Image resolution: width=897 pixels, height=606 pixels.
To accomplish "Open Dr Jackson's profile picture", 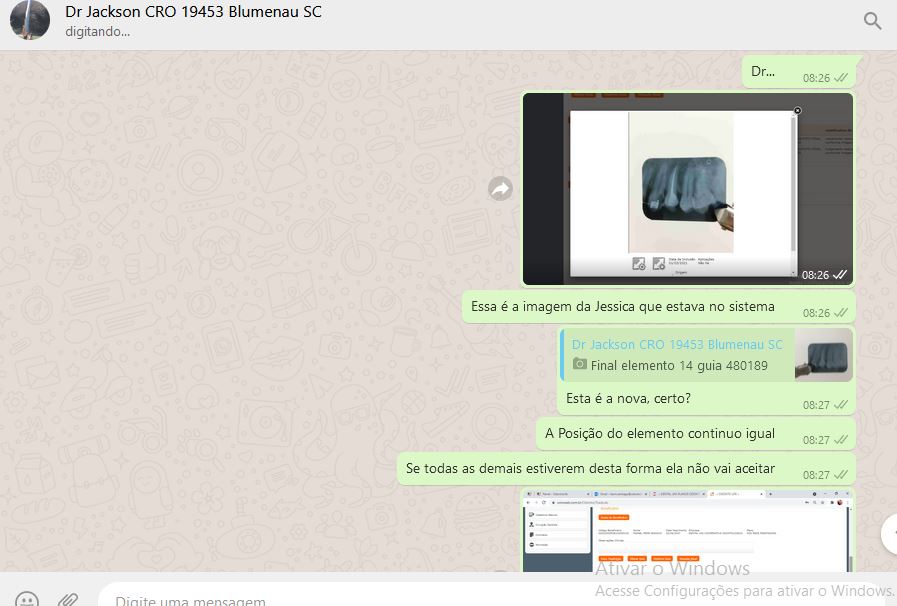I will tap(30, 19).
